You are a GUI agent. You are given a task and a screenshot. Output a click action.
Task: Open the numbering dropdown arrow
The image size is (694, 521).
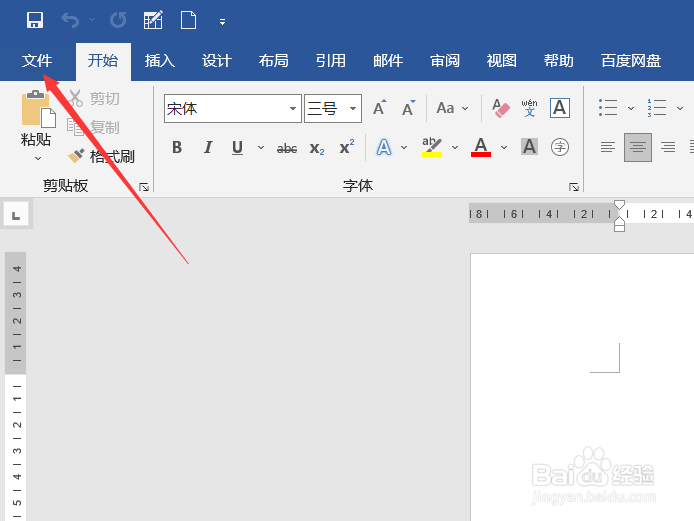click(x=680, y=108)
